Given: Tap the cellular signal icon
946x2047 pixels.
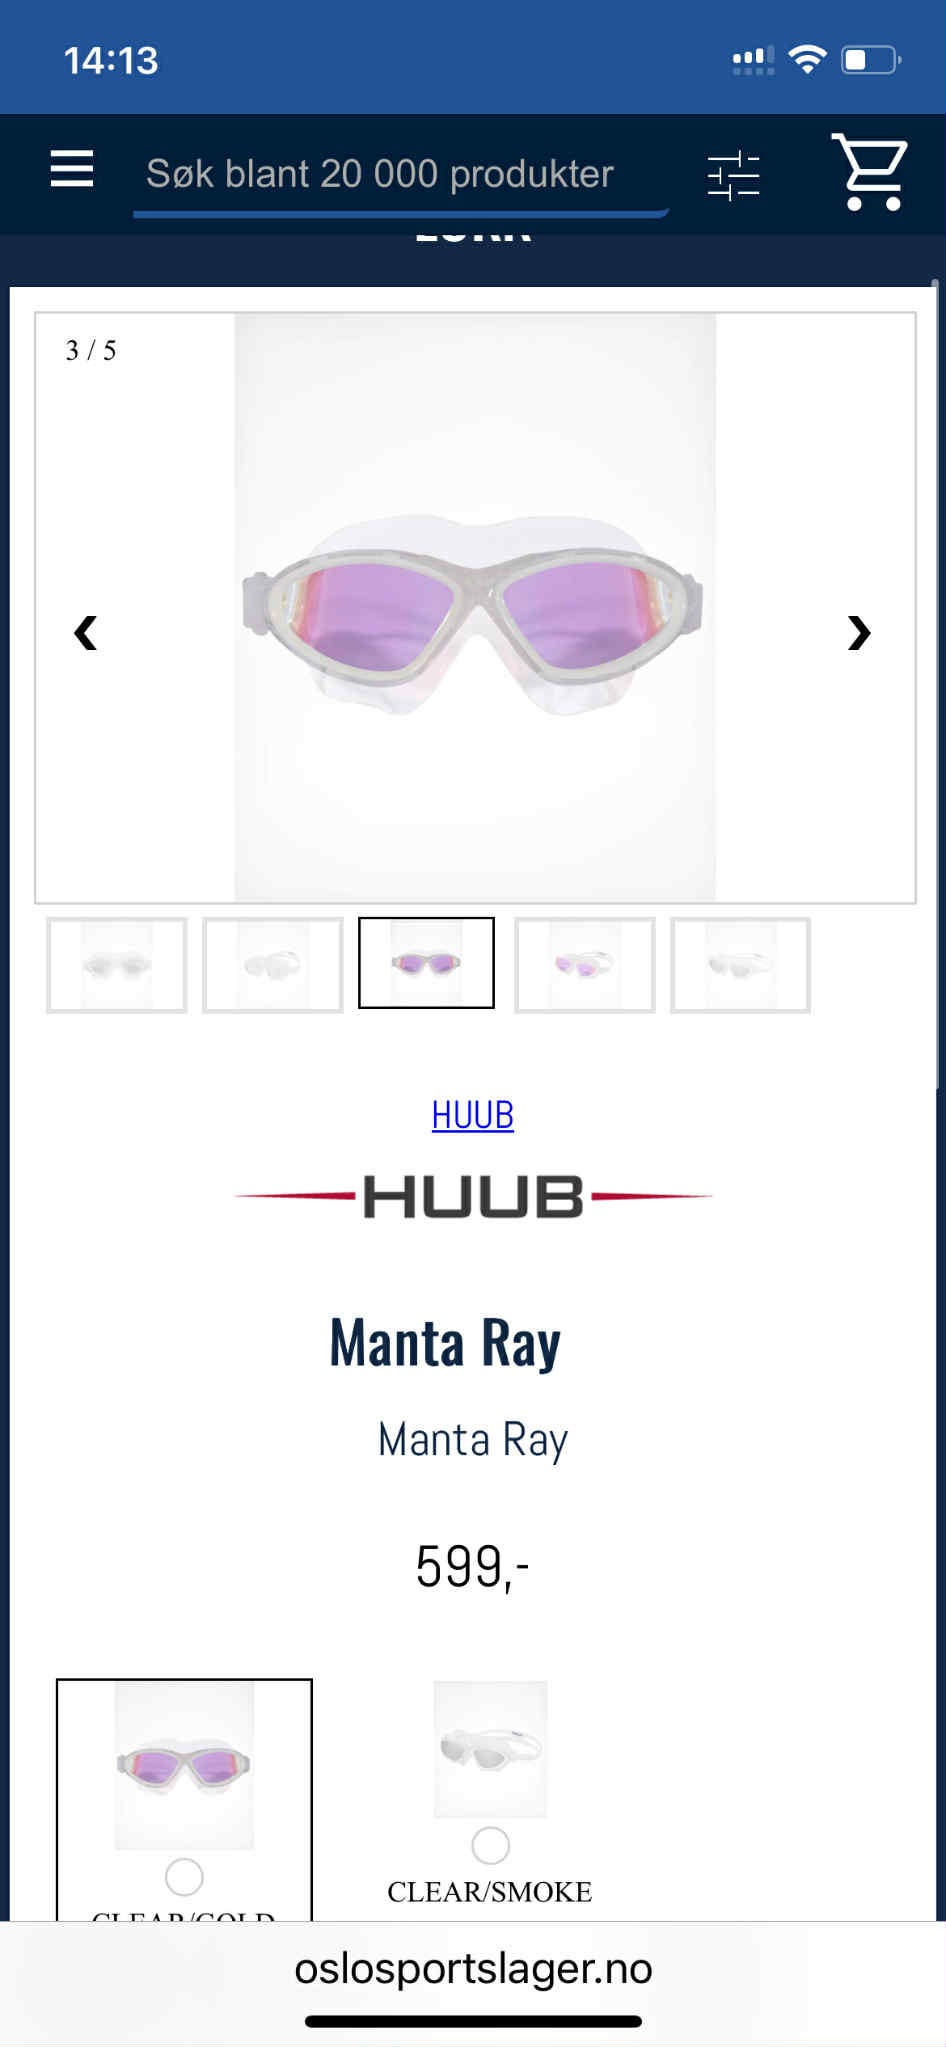Looking at the screenshot, I should [753, 61].
